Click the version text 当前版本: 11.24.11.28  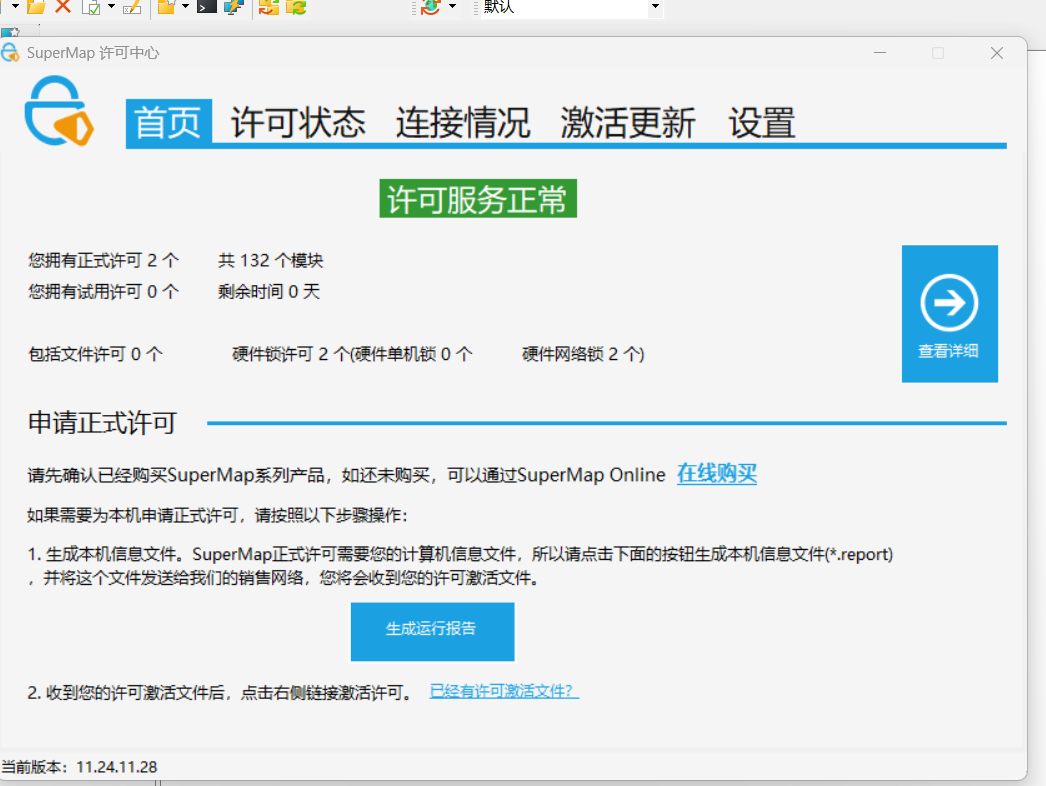[79, 767]
